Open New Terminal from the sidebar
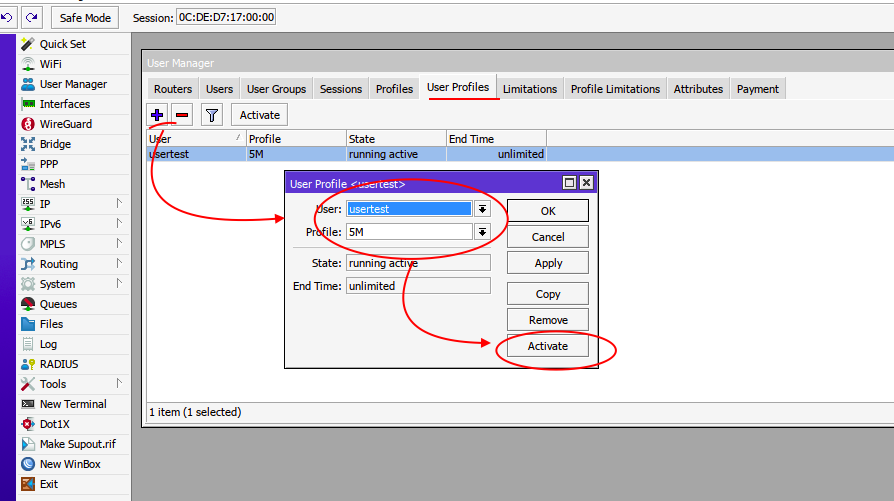894x501 pixels. 72,404
